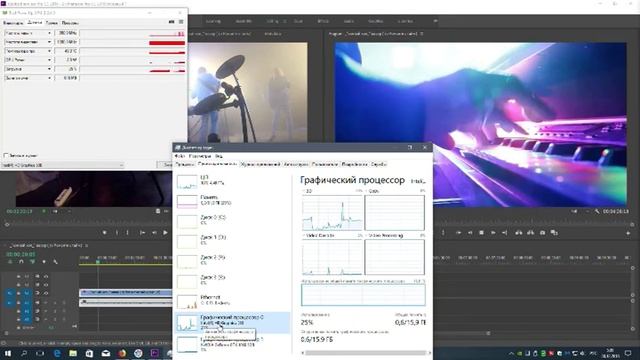Add a marker in the Source monitor
Image resolution: width=640 pixels, height=360 pixels.
click(105, 233)
